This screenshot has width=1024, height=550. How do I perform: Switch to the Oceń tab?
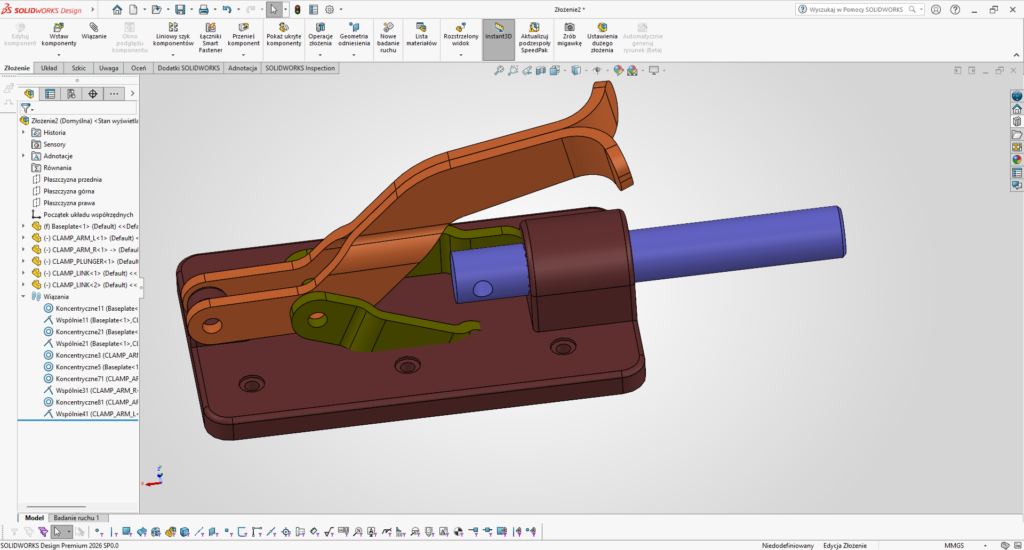[x=138, y=68]
